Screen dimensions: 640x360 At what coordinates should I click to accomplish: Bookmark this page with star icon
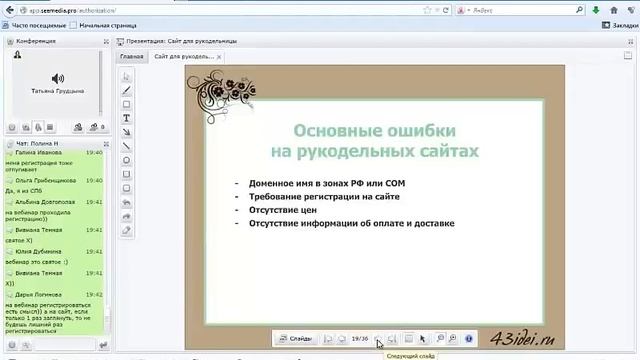(427, 10)
